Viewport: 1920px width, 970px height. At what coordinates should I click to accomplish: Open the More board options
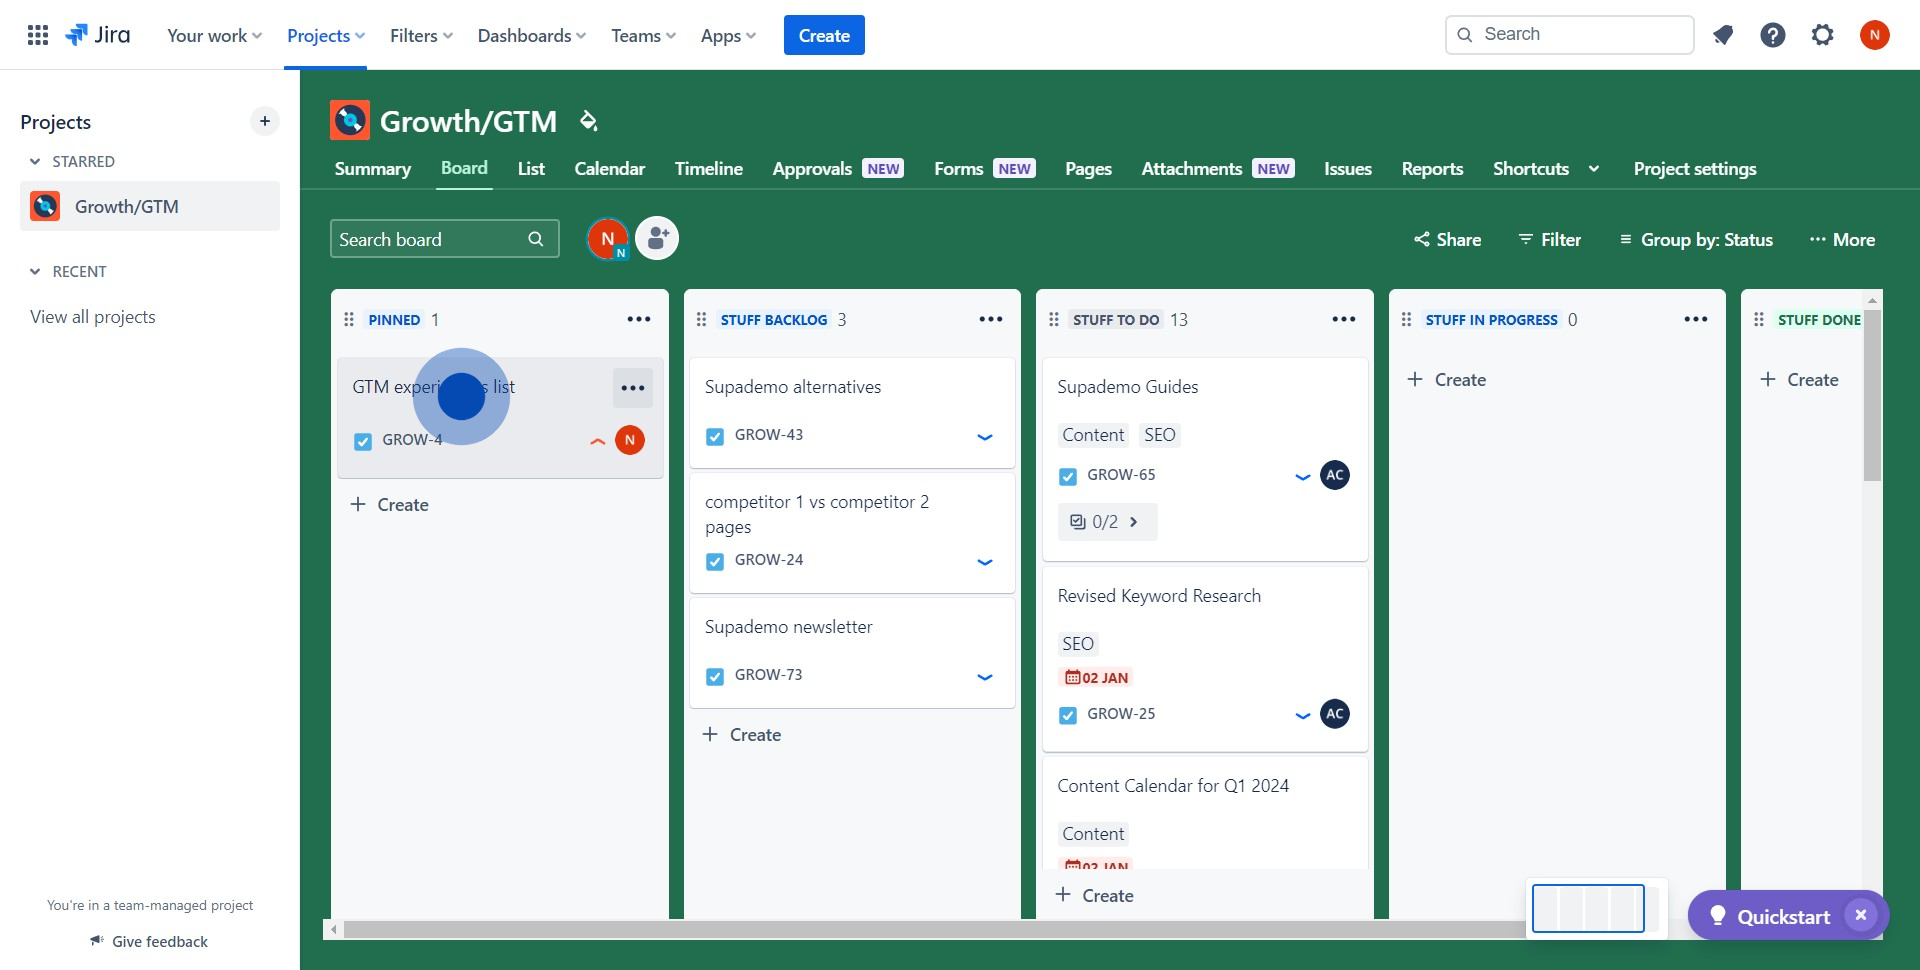(1842, 240)
